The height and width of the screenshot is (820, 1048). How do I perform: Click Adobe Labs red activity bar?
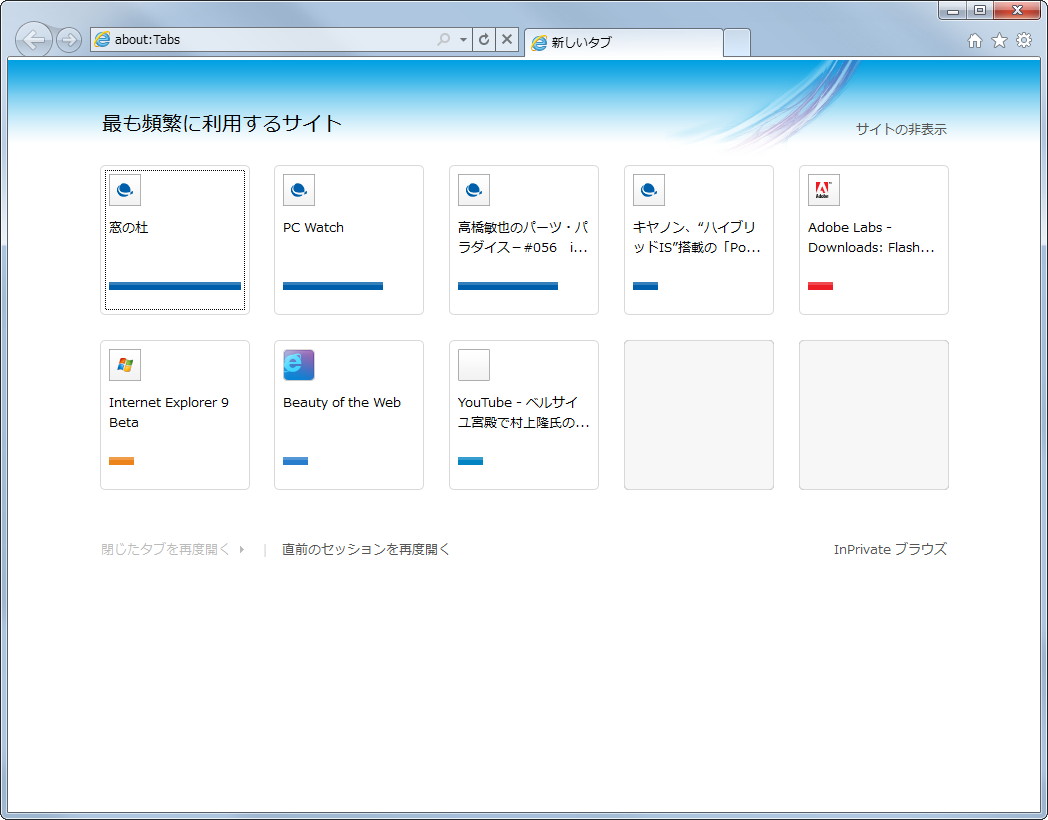[x=820, y=286]
